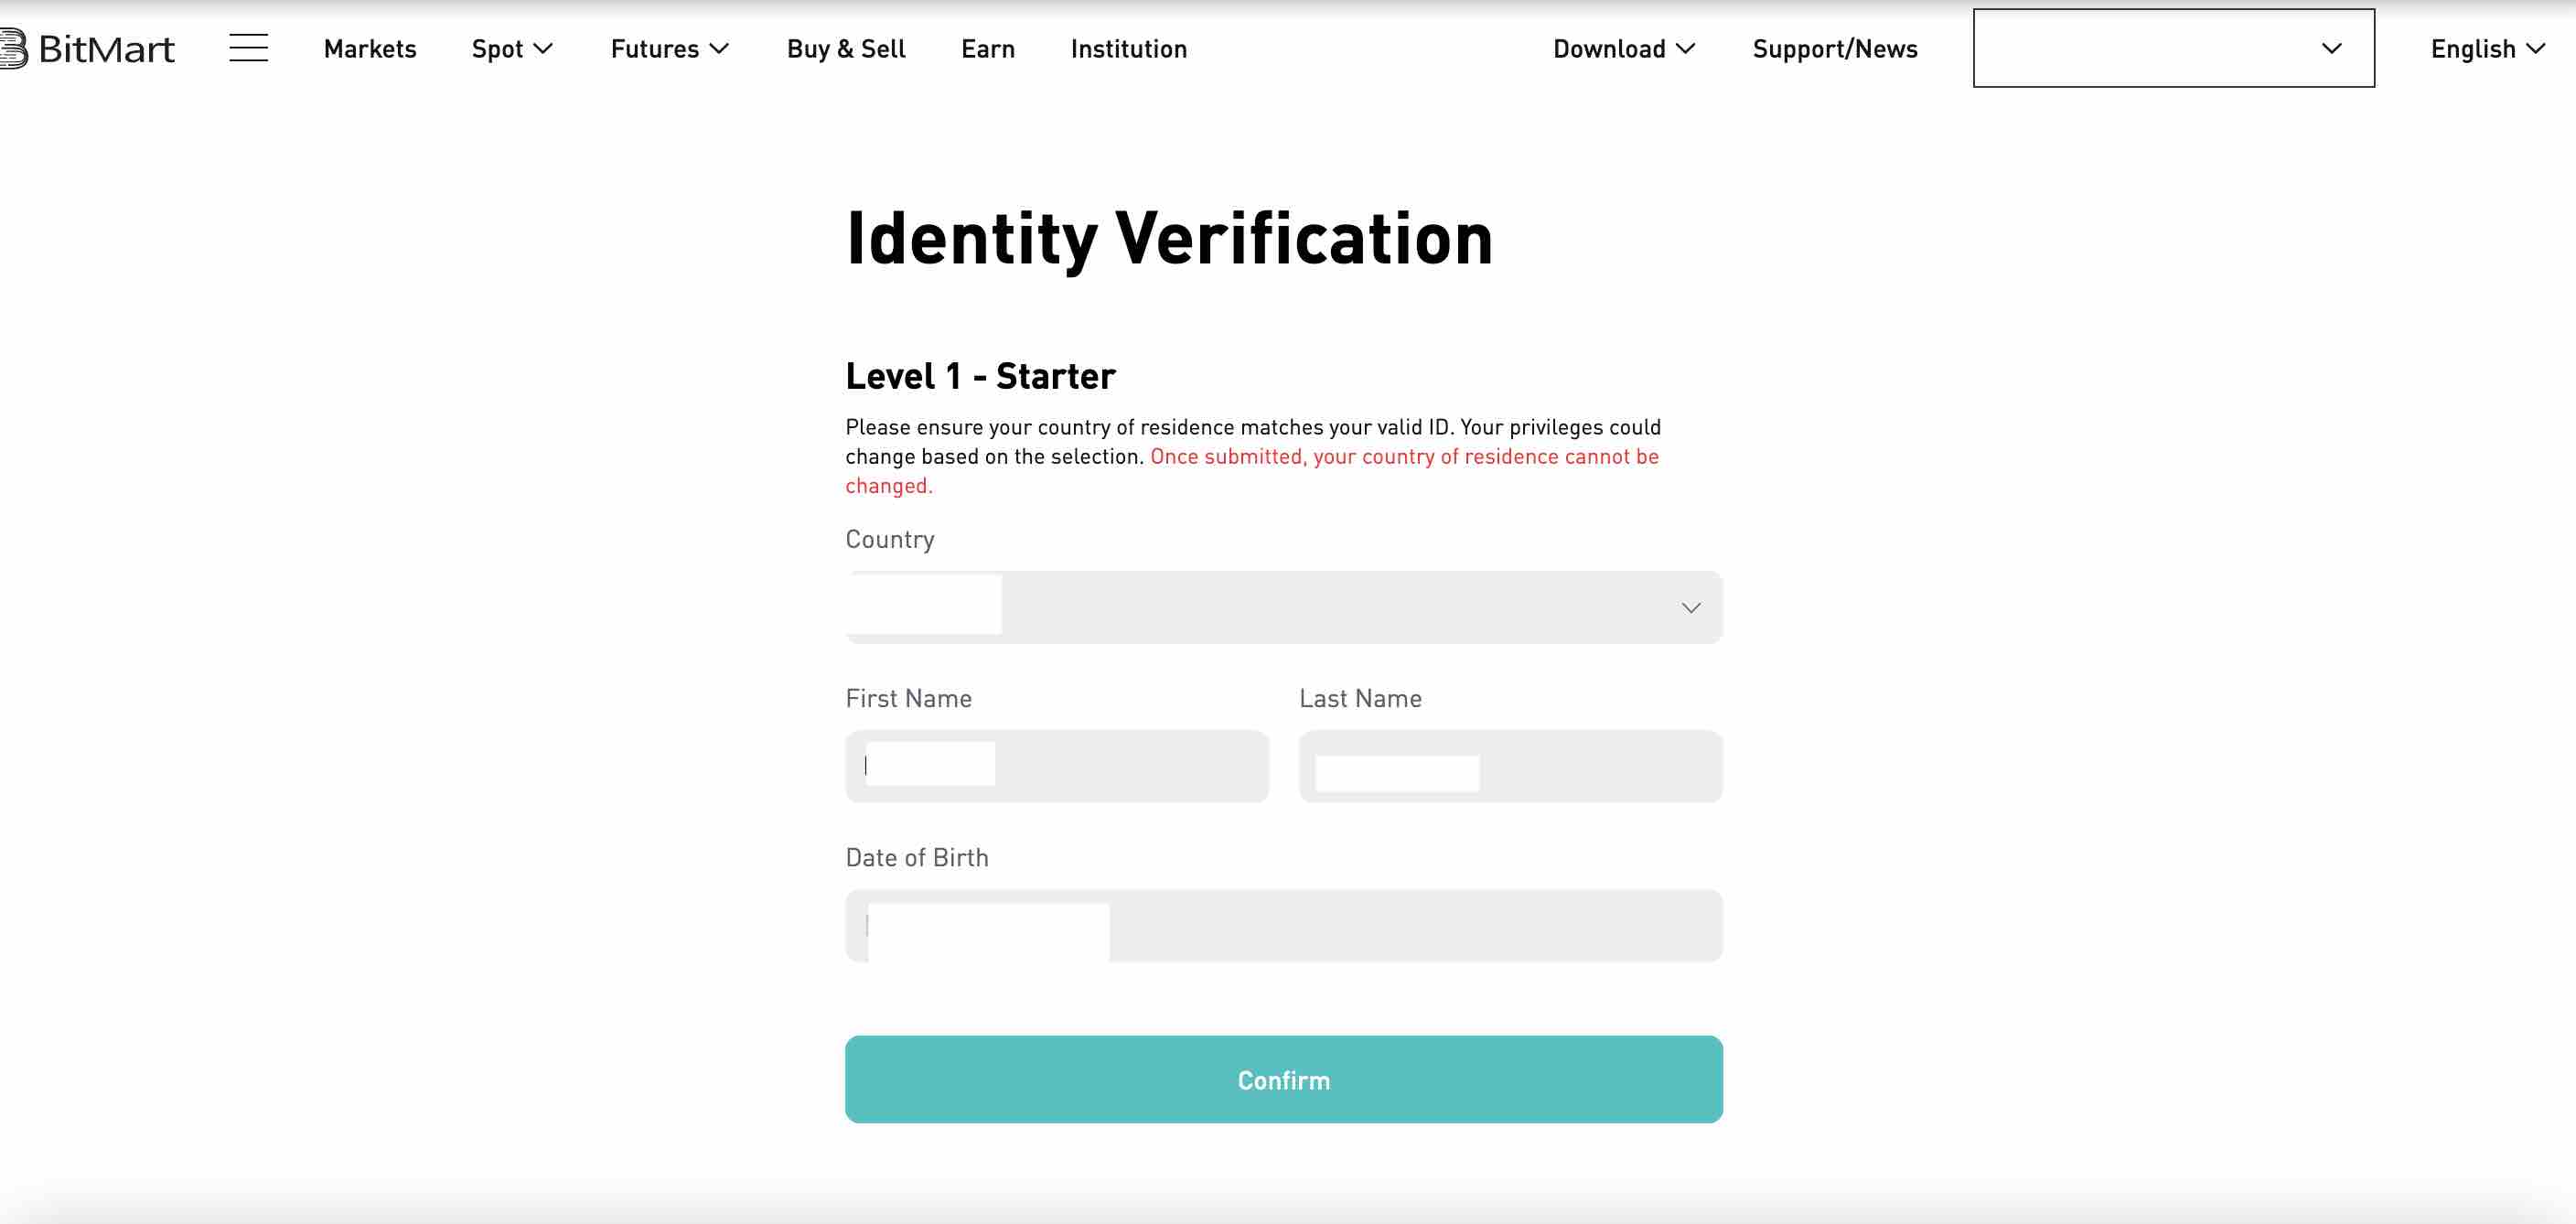Visit the Institution page

click(x=1128, y=48)
